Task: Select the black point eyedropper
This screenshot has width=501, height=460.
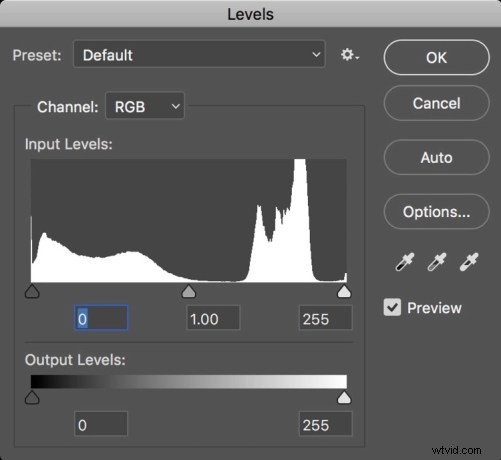Action: (x=405, y=262)
